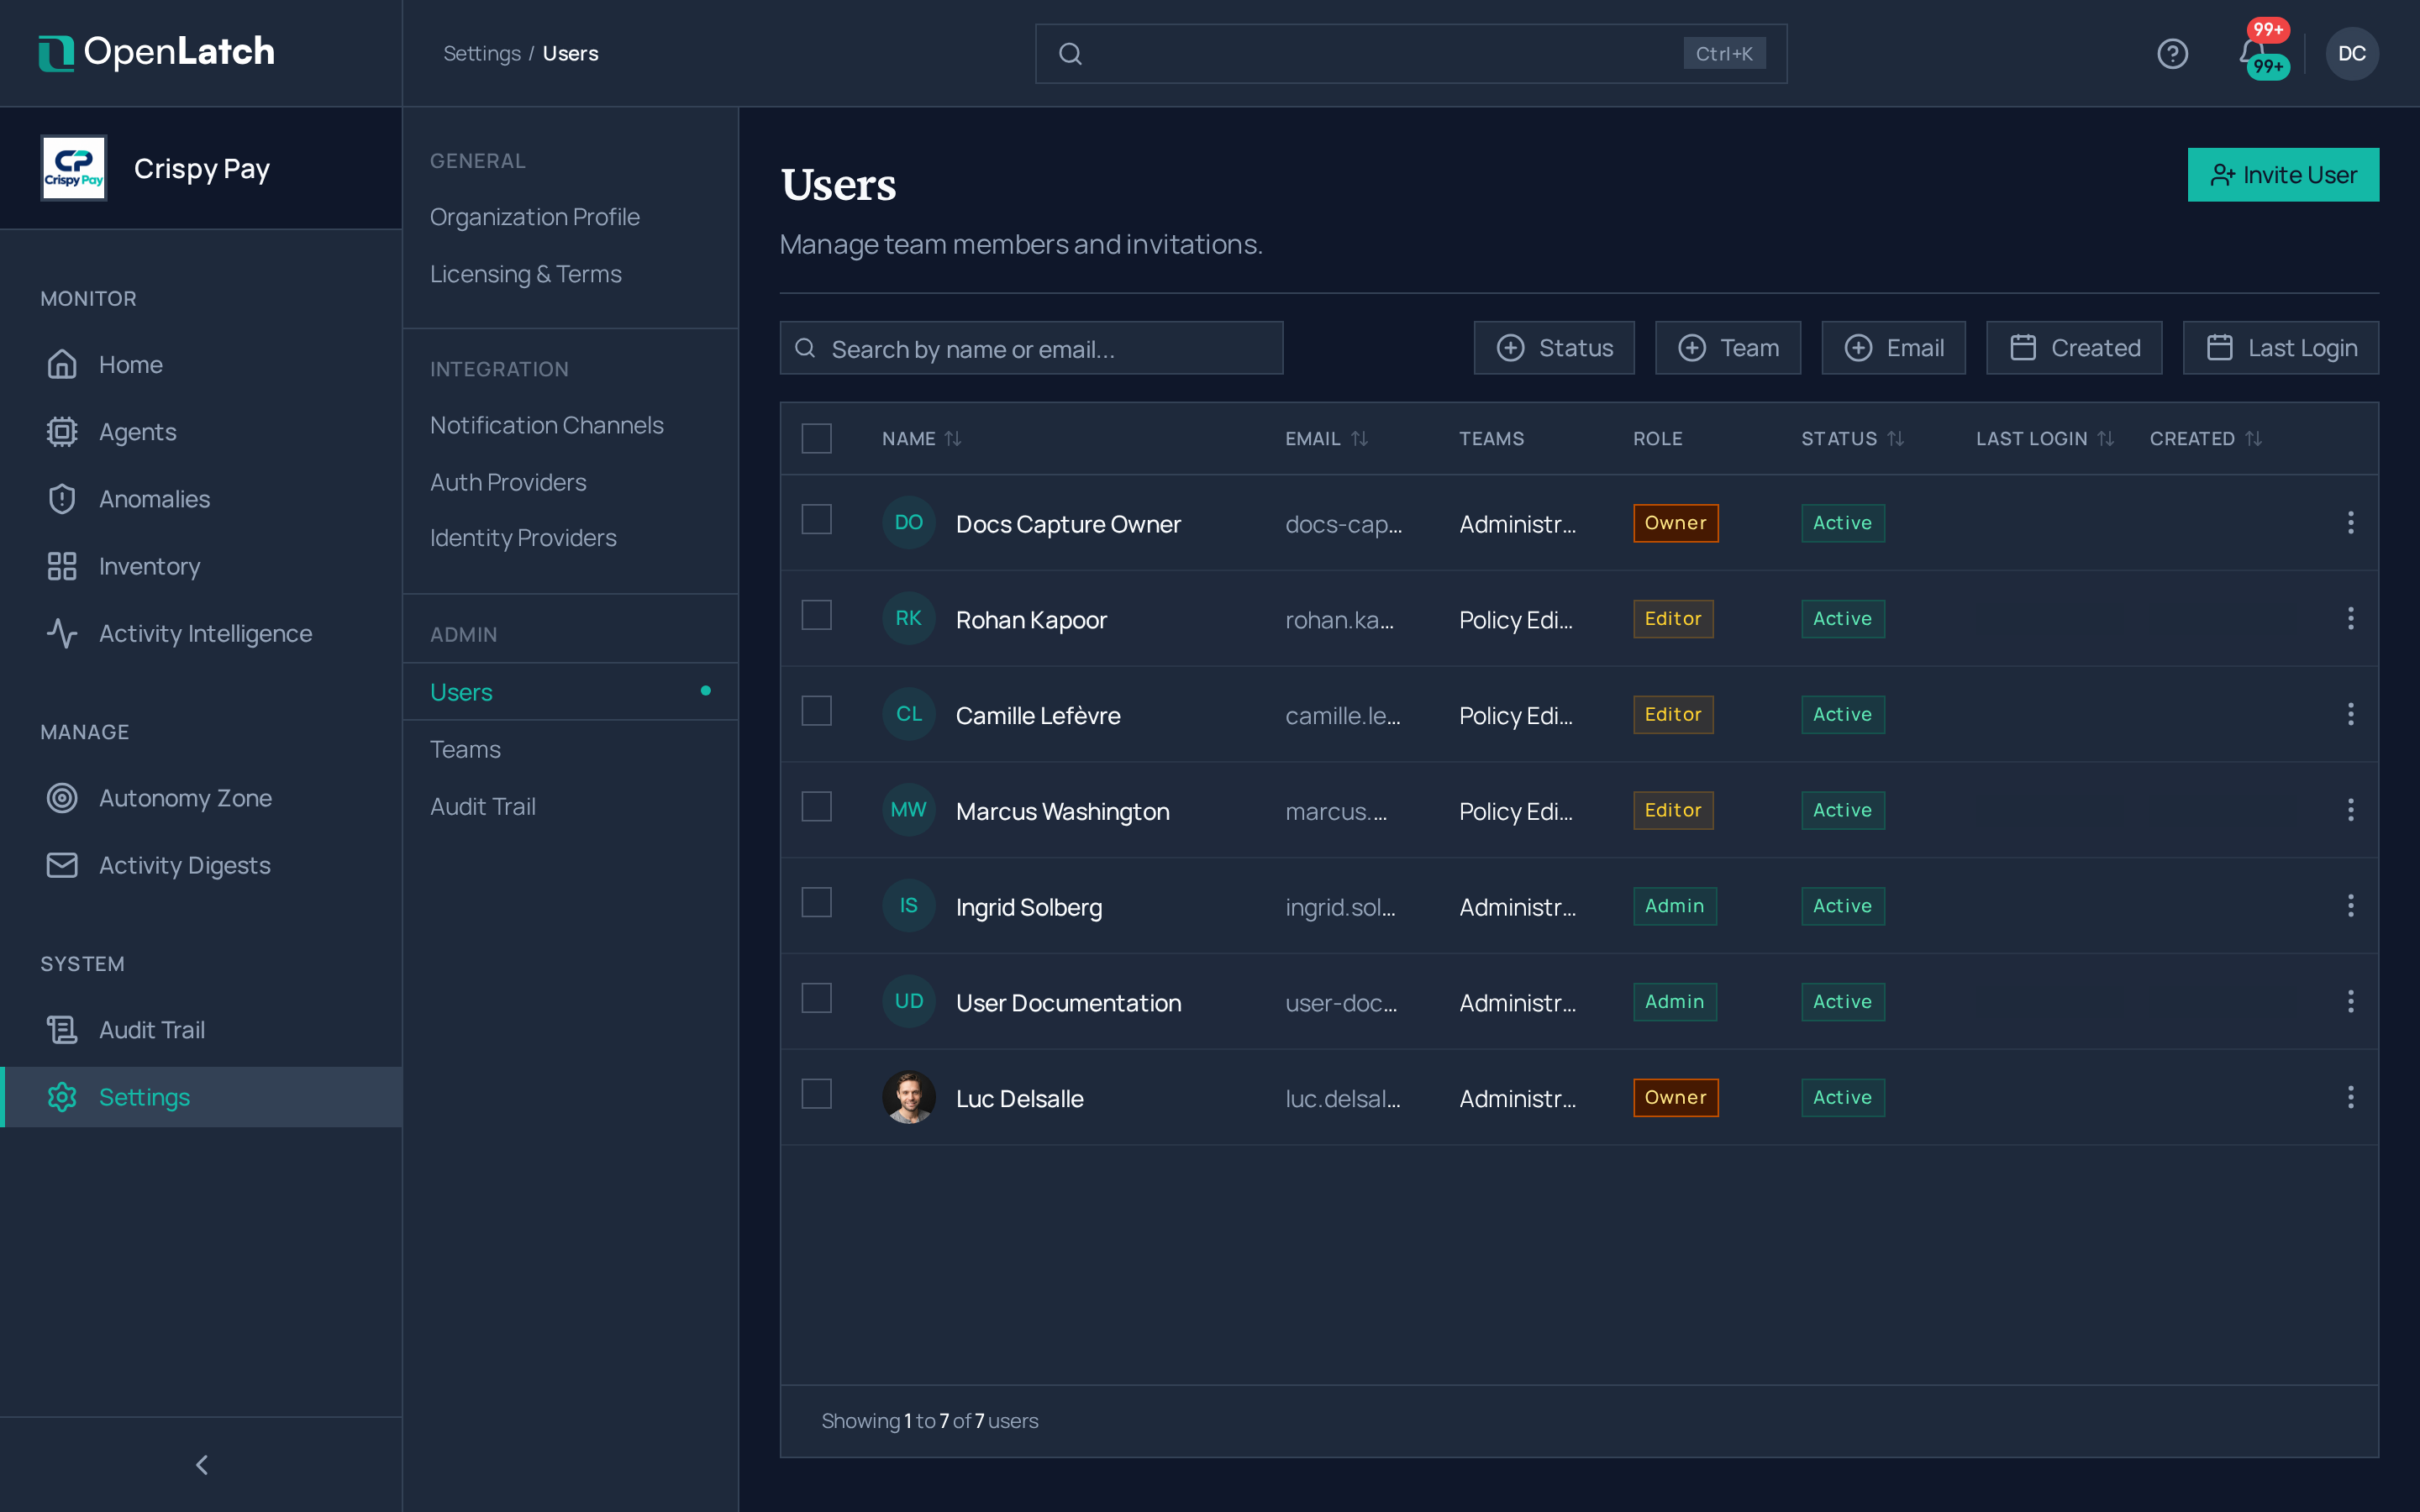Open row actions for Docs Capture Owner

click(x=2350, y=522)
